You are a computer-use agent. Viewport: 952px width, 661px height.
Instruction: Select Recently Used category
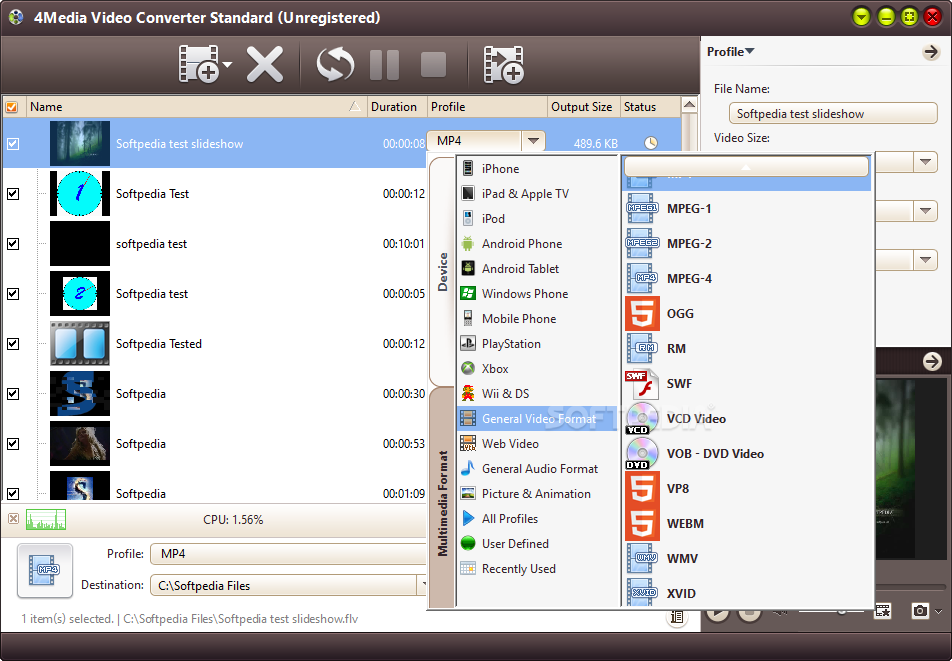coord(537,569)
